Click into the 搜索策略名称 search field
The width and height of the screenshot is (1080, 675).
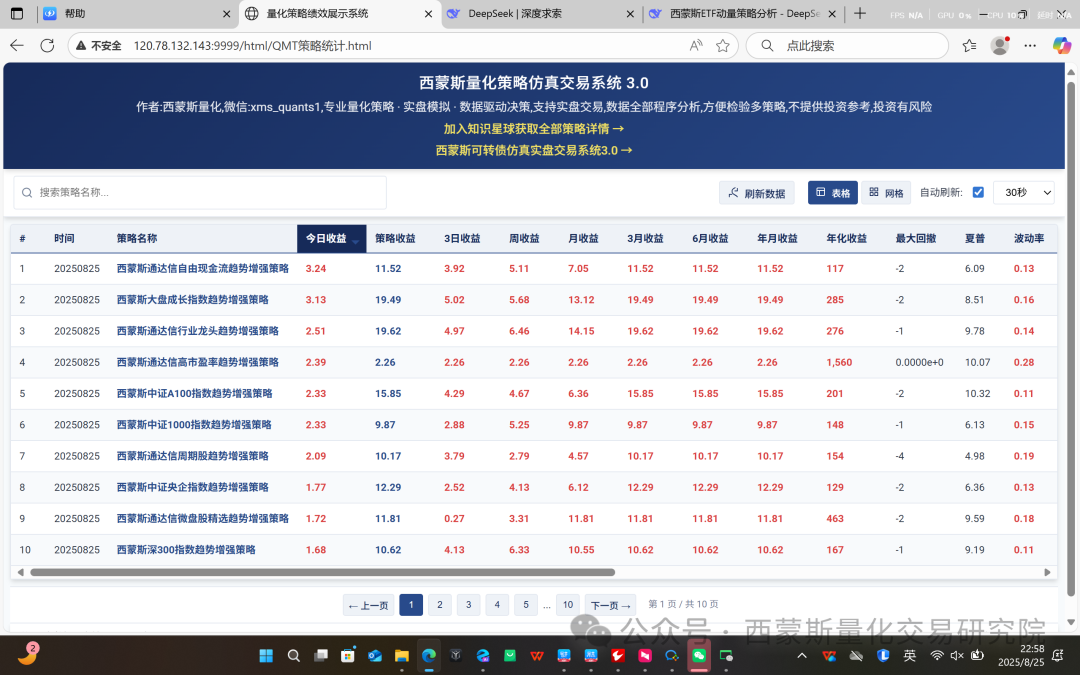[x=200, y=193]
